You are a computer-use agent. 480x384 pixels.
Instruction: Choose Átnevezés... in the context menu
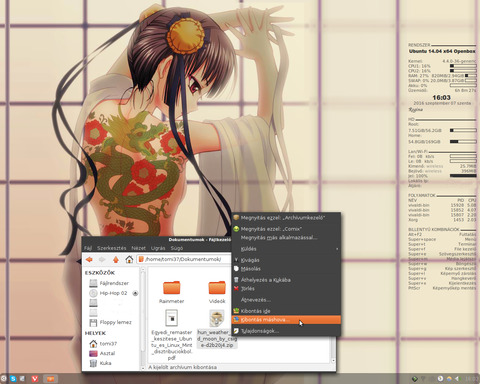point(286,300)
